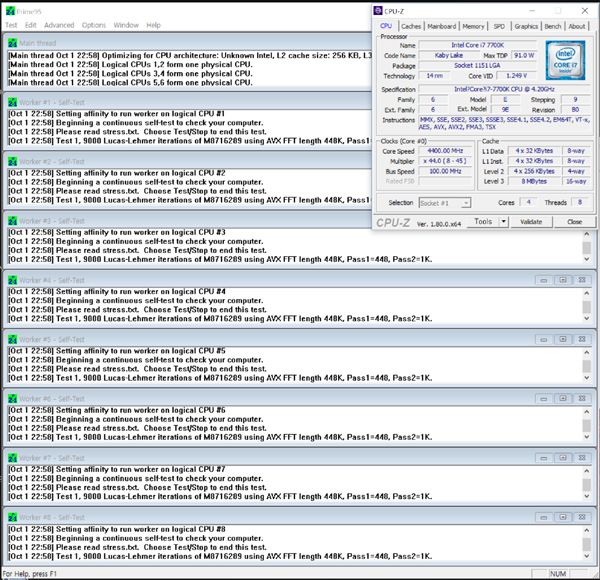Screen dimensions: 600x580
Task: Close the Worker #7 child window
Action: click(x=582, y=458)
